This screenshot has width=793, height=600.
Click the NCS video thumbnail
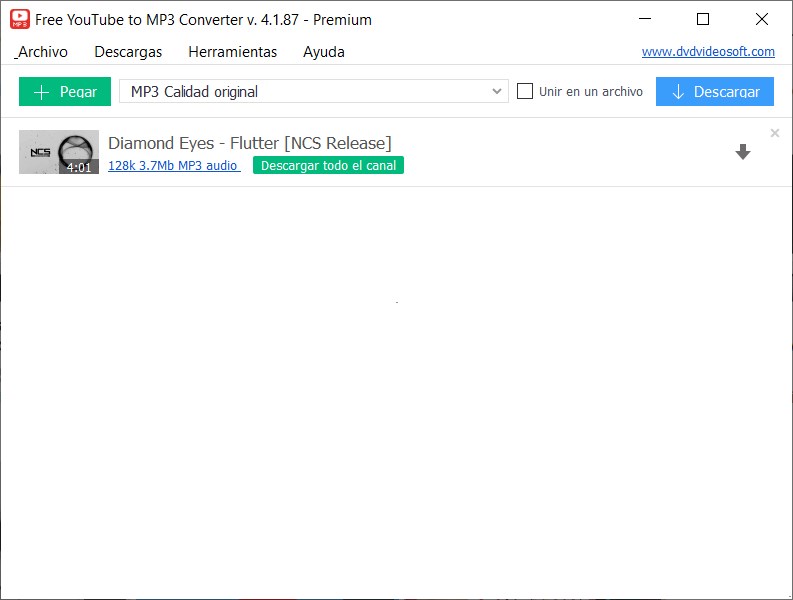pyautogui.click(x=59, y=152)
